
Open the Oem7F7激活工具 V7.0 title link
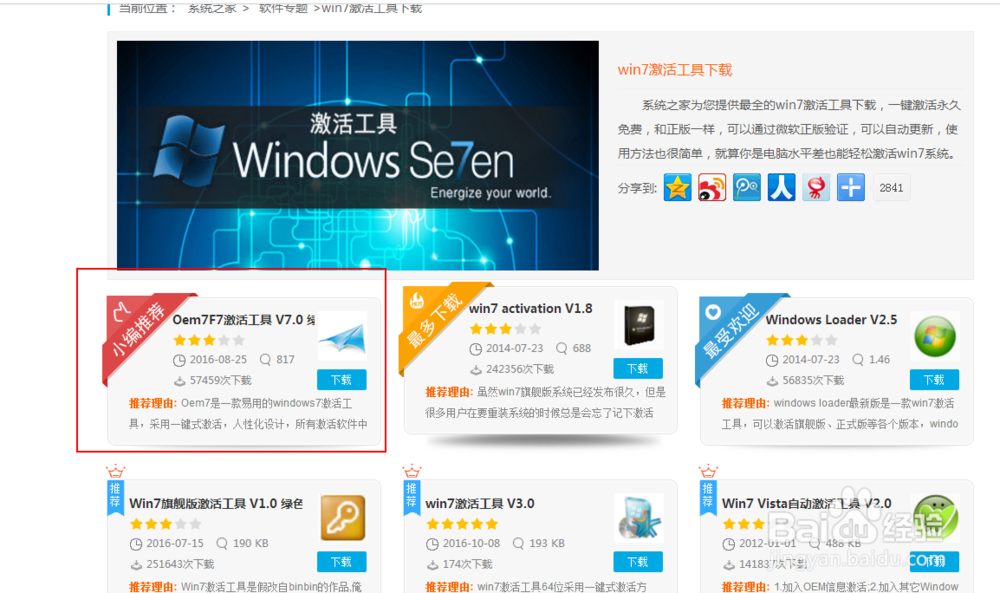[x=244, y=319]
